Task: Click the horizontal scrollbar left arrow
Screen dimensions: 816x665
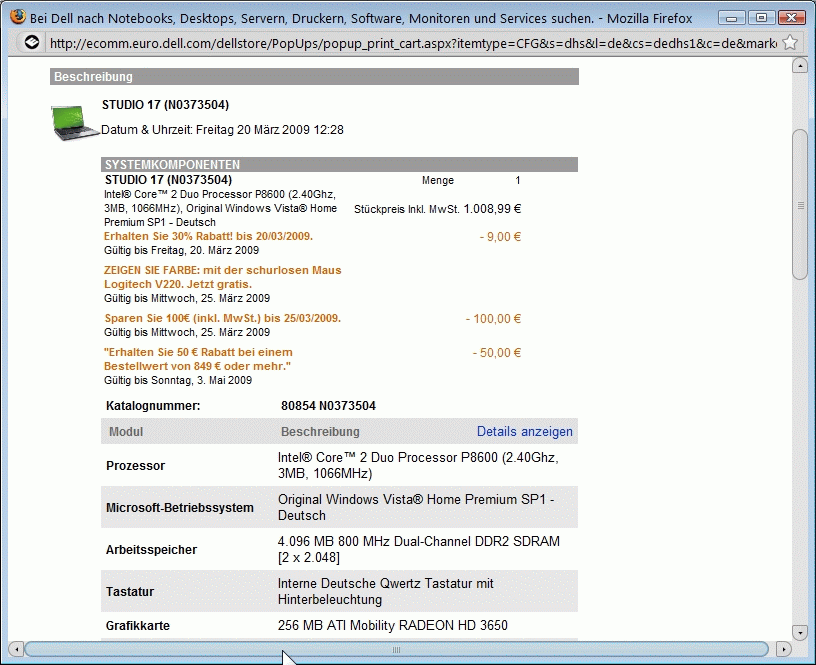Action: coord(17,649)
